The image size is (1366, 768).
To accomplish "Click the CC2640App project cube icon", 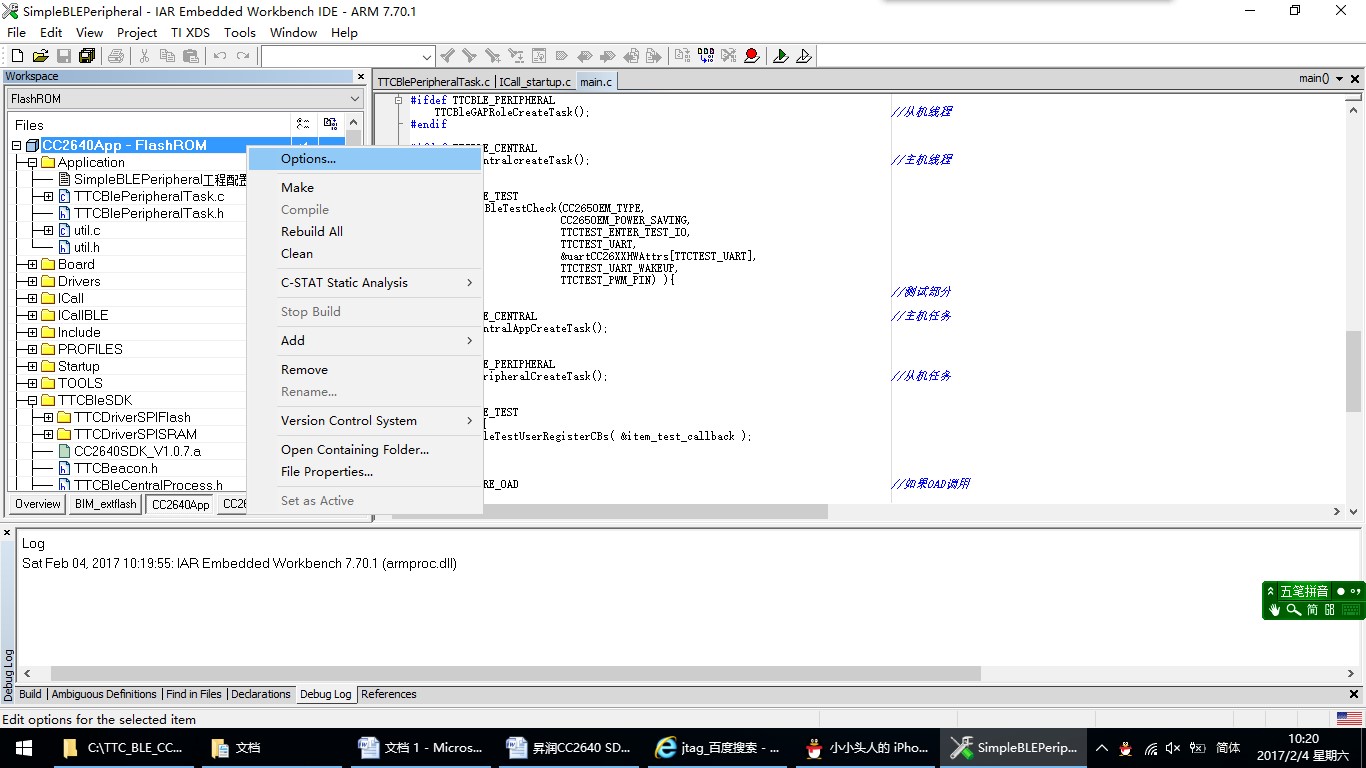I will (32, 146).
